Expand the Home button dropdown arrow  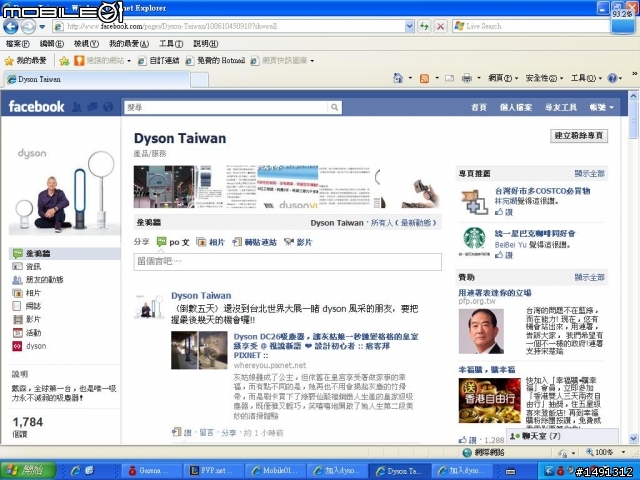tap(410, 78)
